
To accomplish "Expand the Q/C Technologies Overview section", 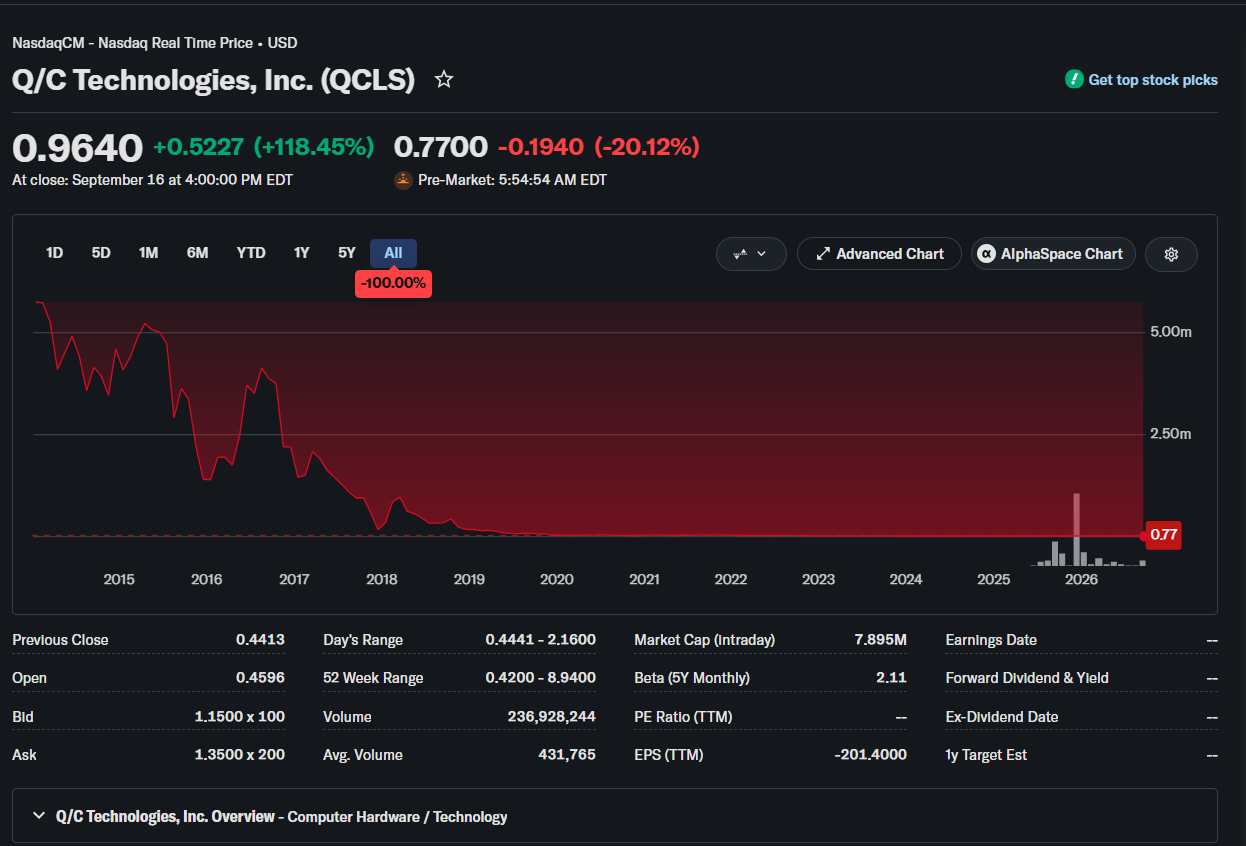I will (615, 816).
